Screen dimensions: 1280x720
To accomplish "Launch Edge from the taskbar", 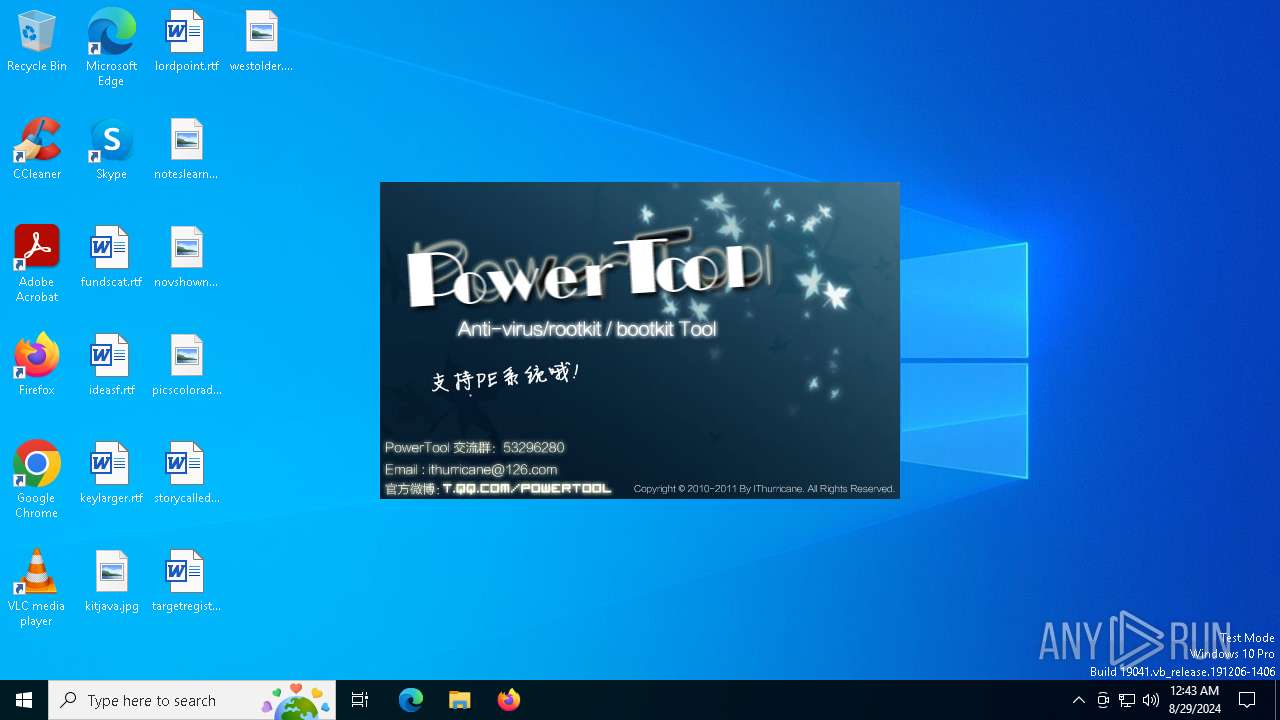I will [x=411, y=700].
